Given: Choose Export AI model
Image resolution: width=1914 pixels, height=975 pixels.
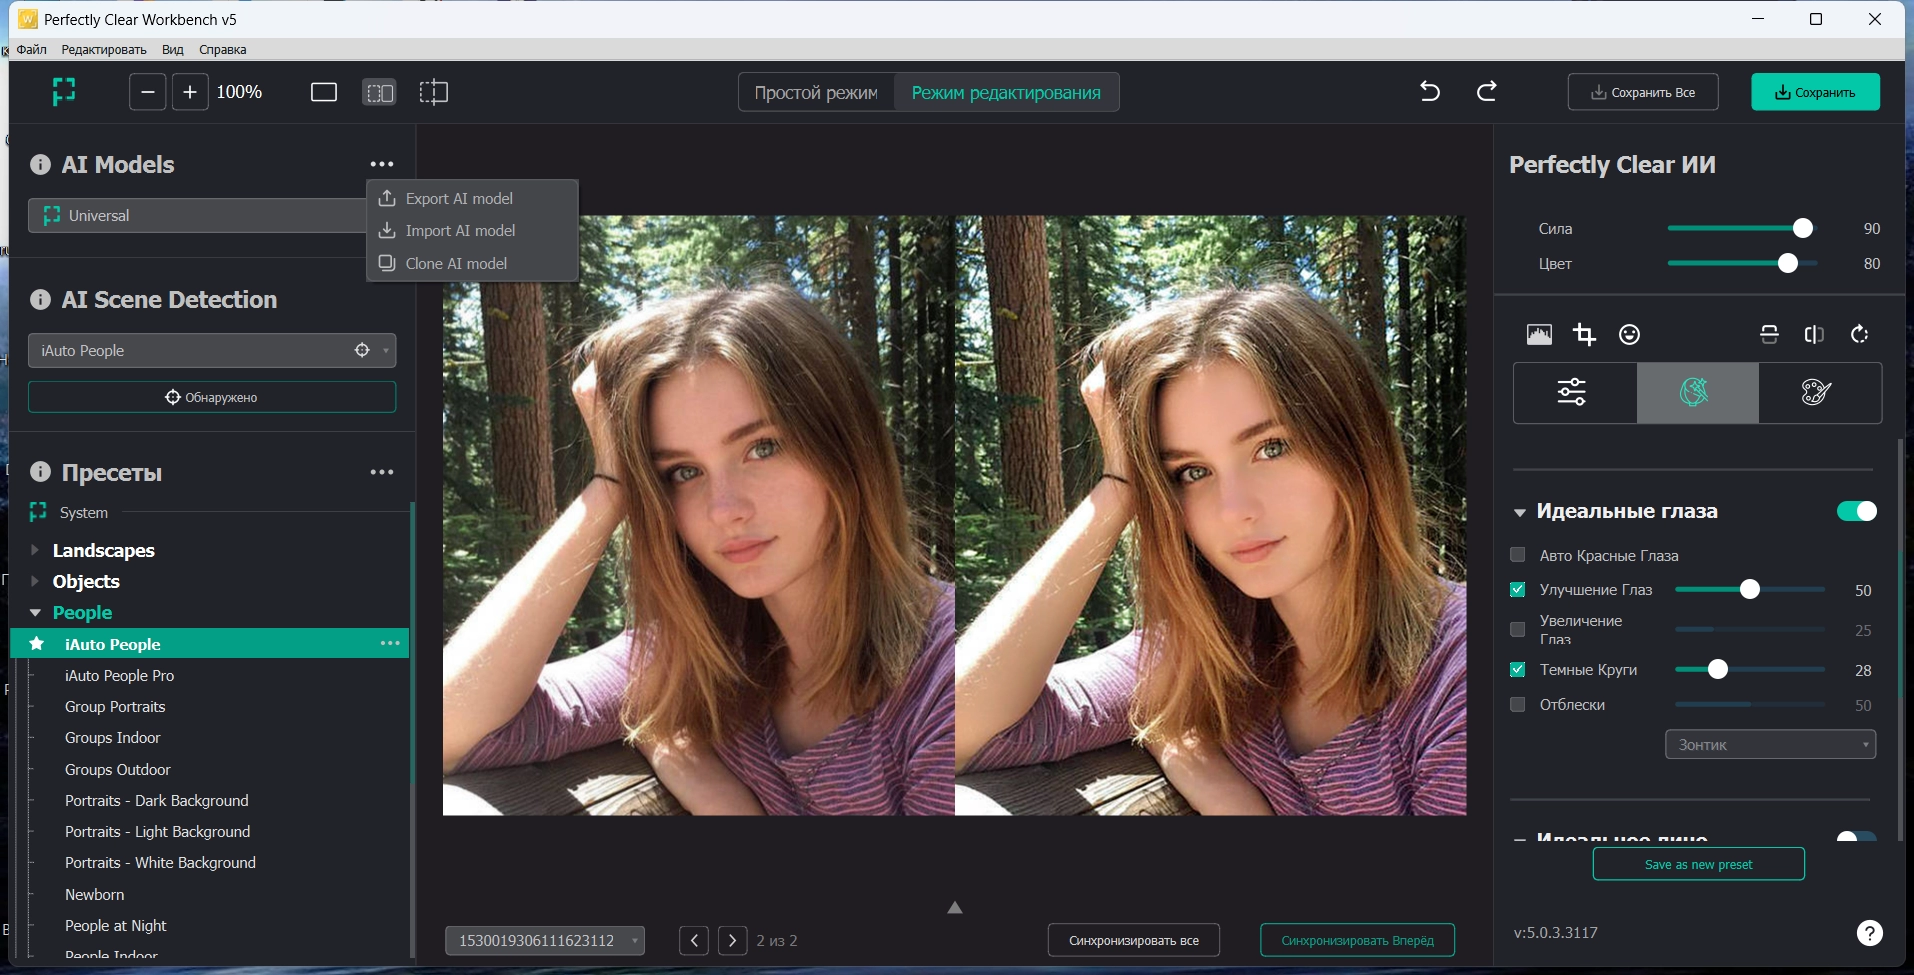Looking at the screenshot, I should [x=472, y=199].
